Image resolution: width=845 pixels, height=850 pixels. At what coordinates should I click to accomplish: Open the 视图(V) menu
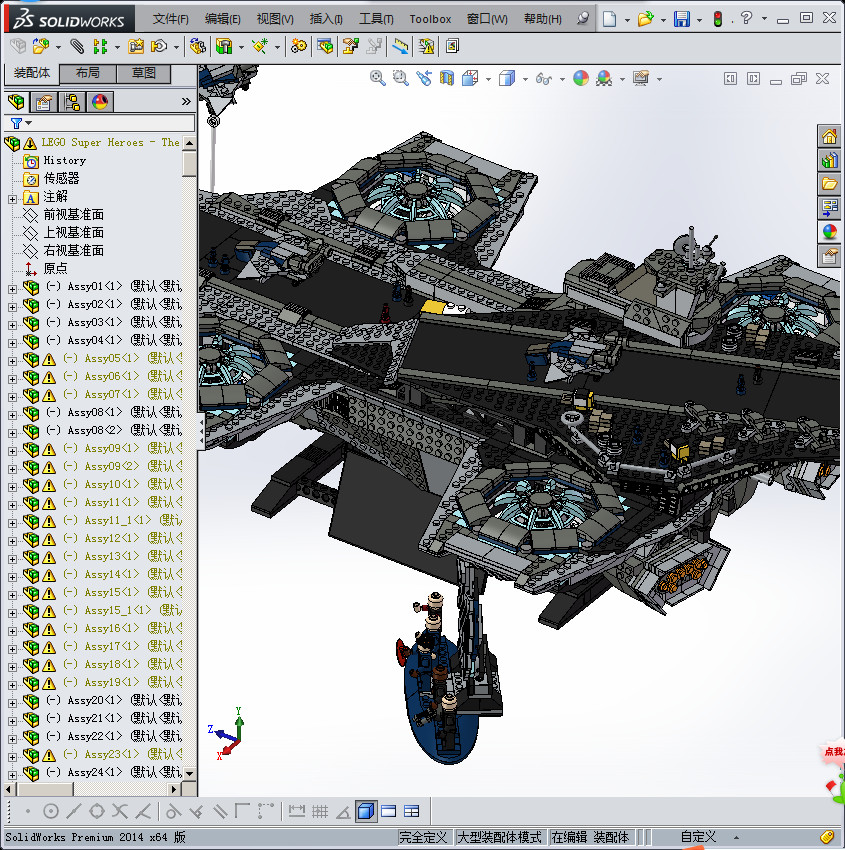click(275, 19)
